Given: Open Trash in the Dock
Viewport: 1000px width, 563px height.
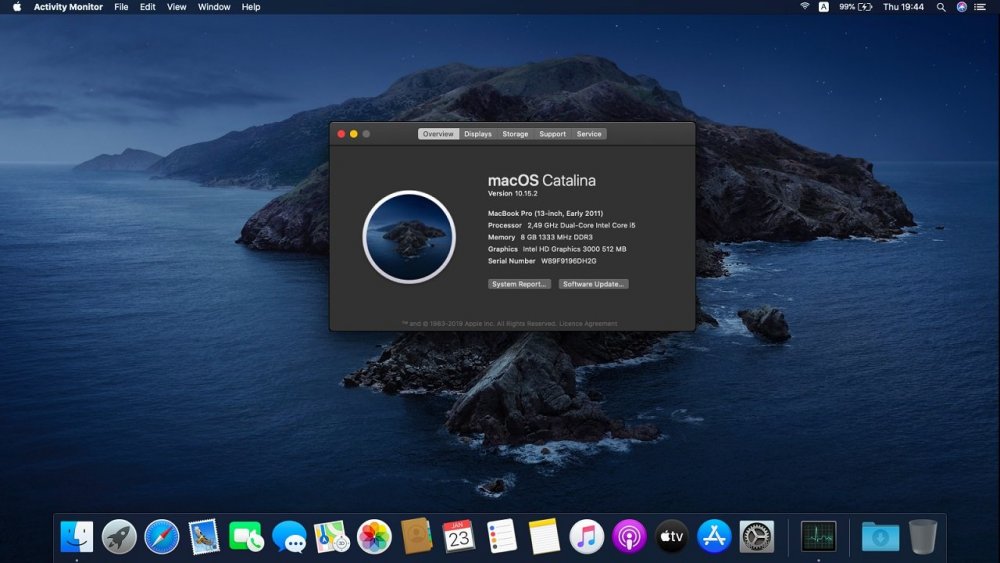Looking at the screenshot, I should [x=923, y=536].
